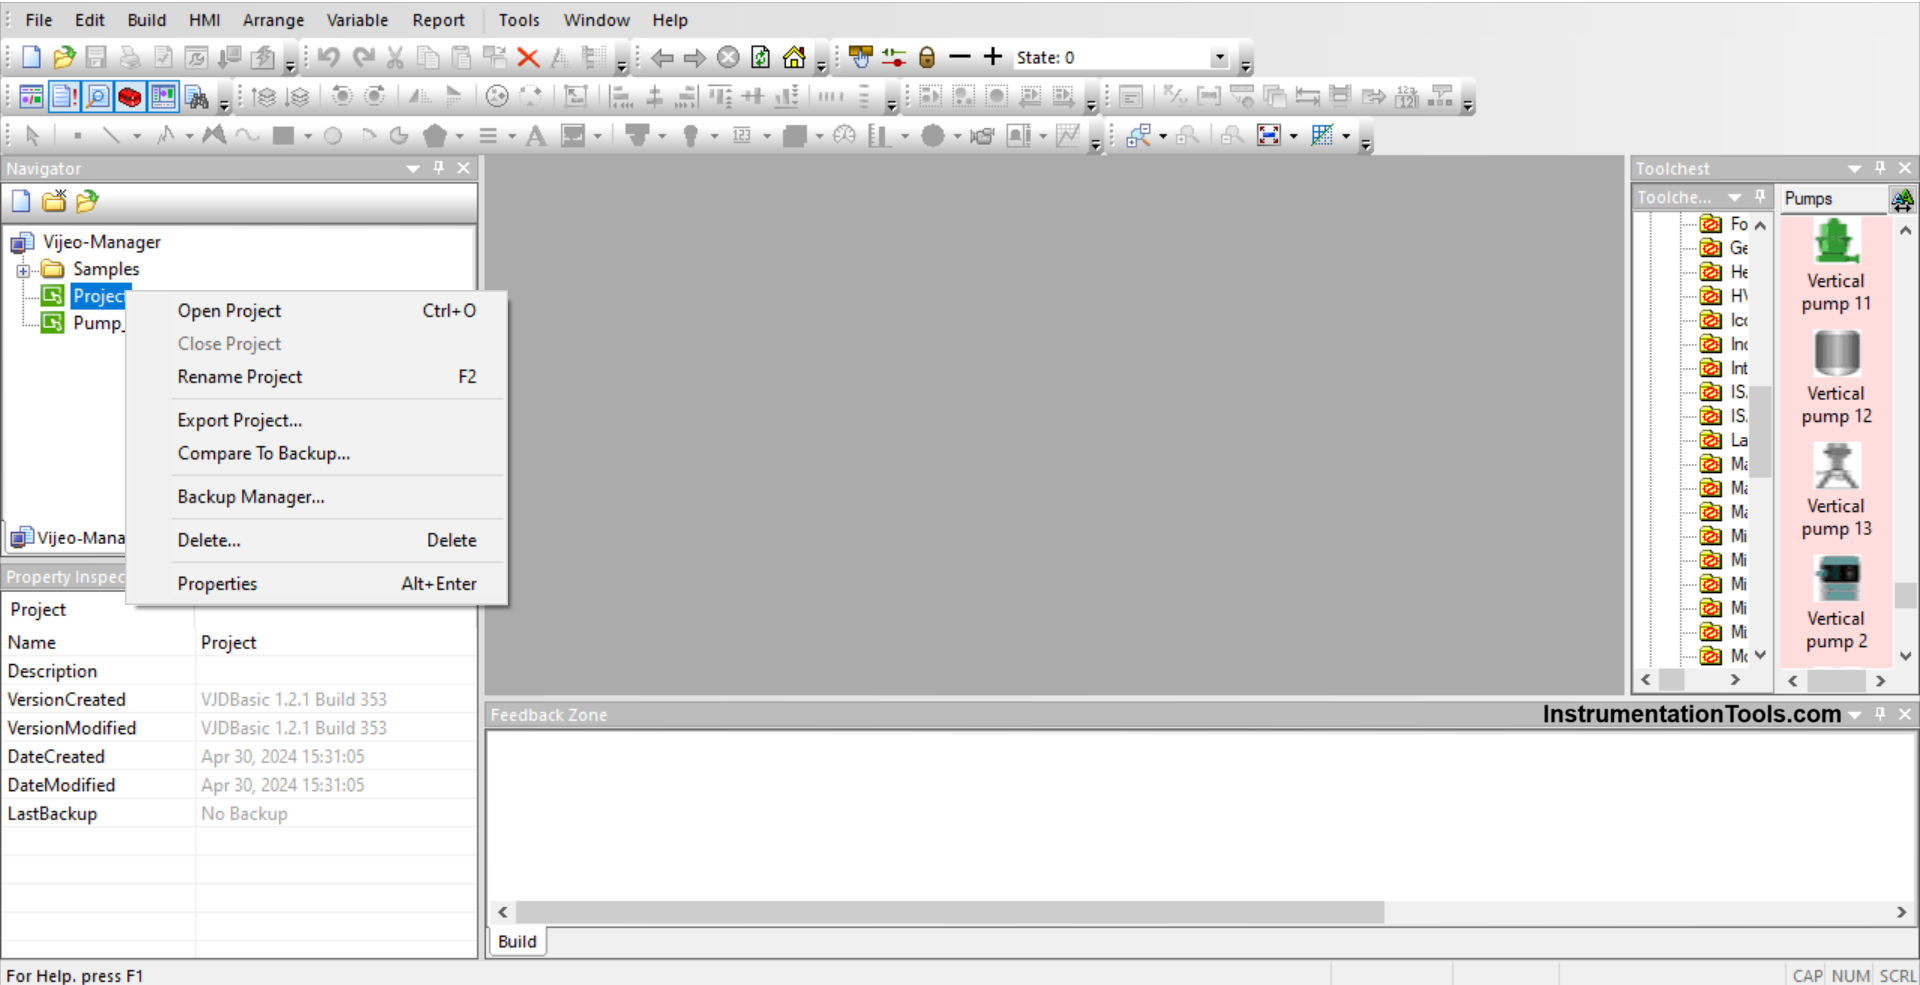Switch to the Build tab
Screen dimensions: 1920x985
coord(517,941)
